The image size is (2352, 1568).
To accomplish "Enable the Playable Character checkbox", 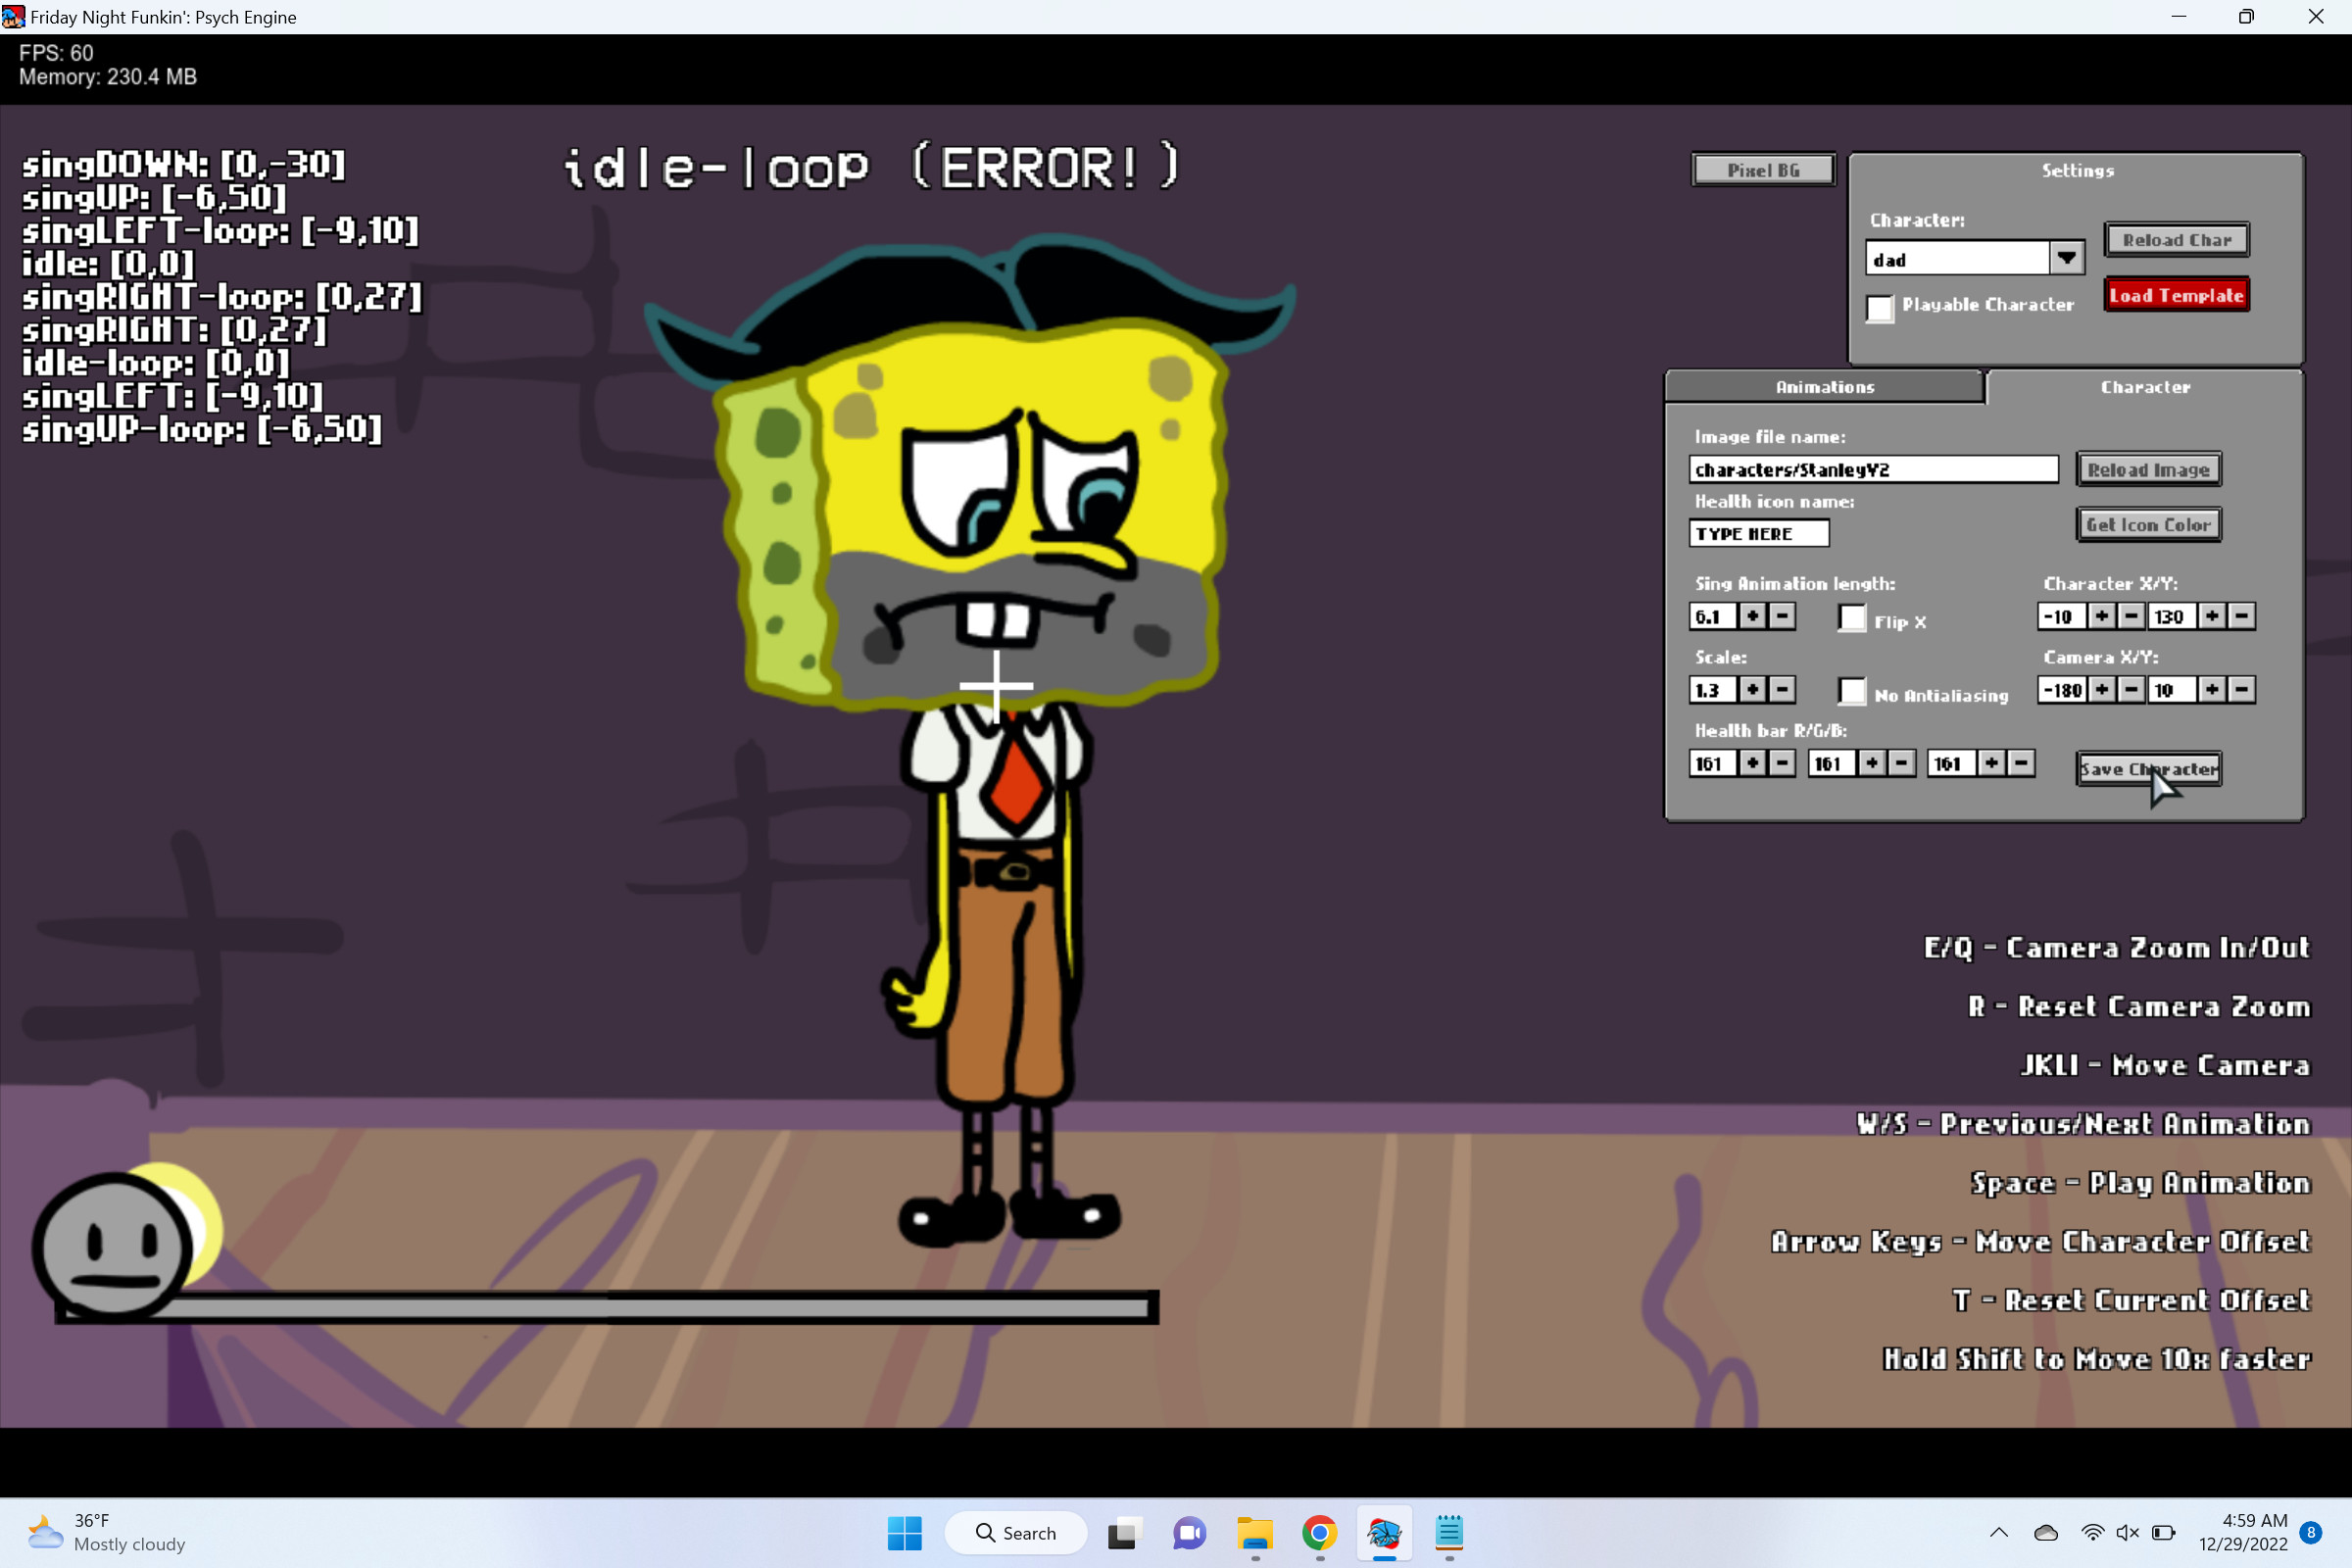I will tap(1881, 310).
